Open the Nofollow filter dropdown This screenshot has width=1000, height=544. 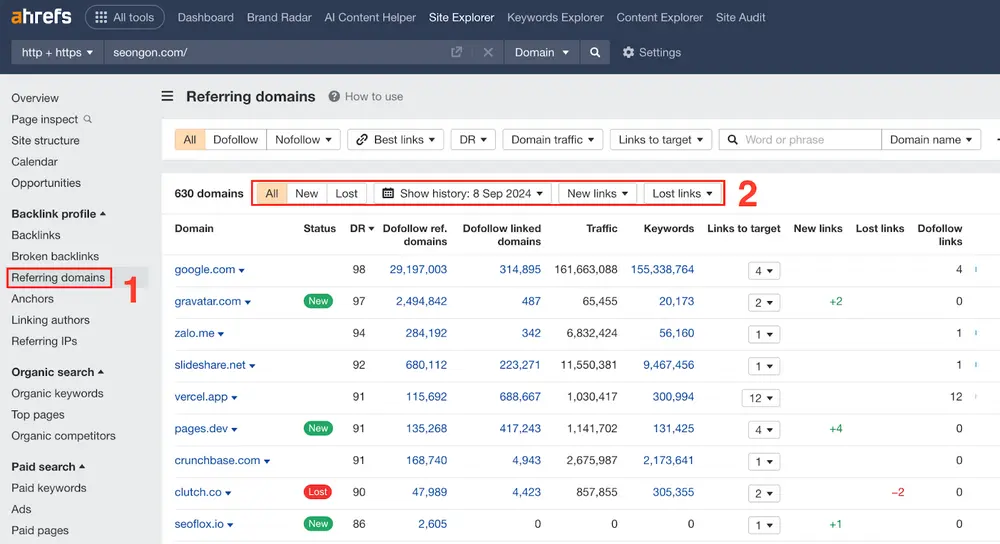[303, 140]
